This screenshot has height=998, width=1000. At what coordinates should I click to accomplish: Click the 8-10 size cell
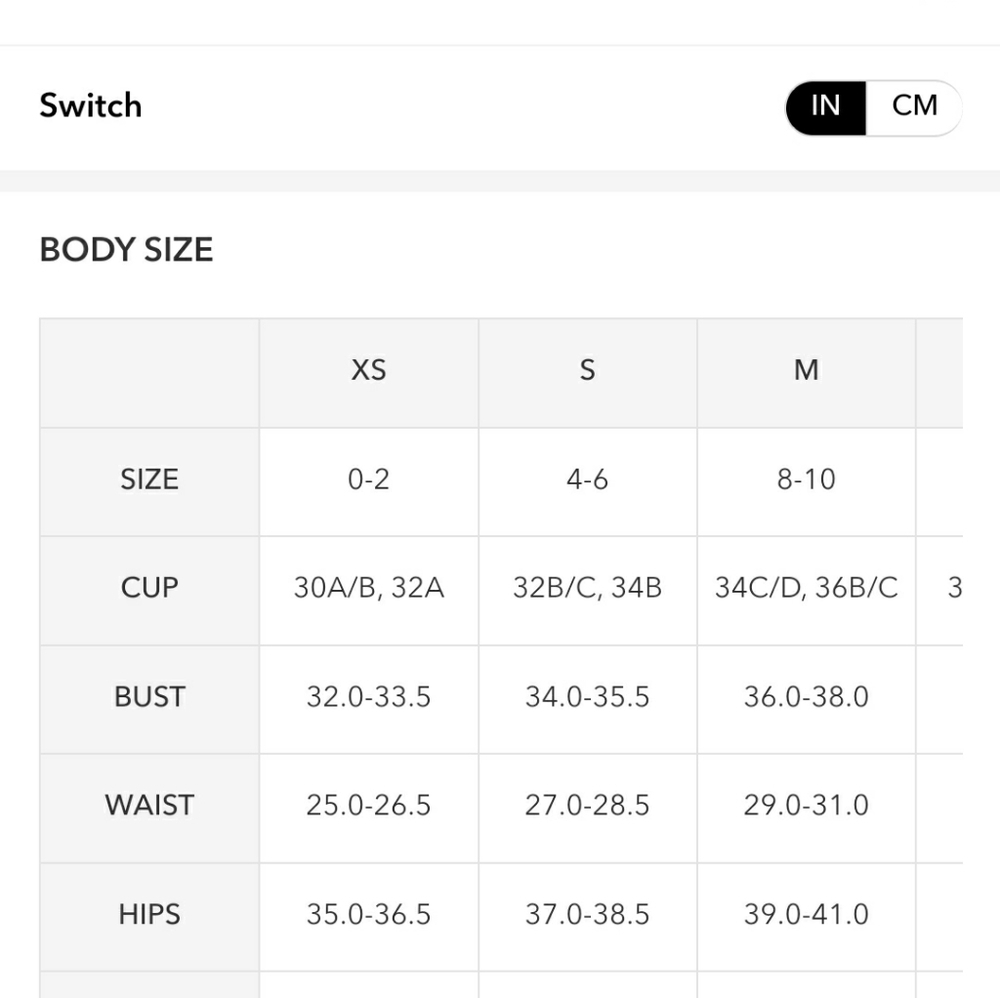[x=806, y=482]
